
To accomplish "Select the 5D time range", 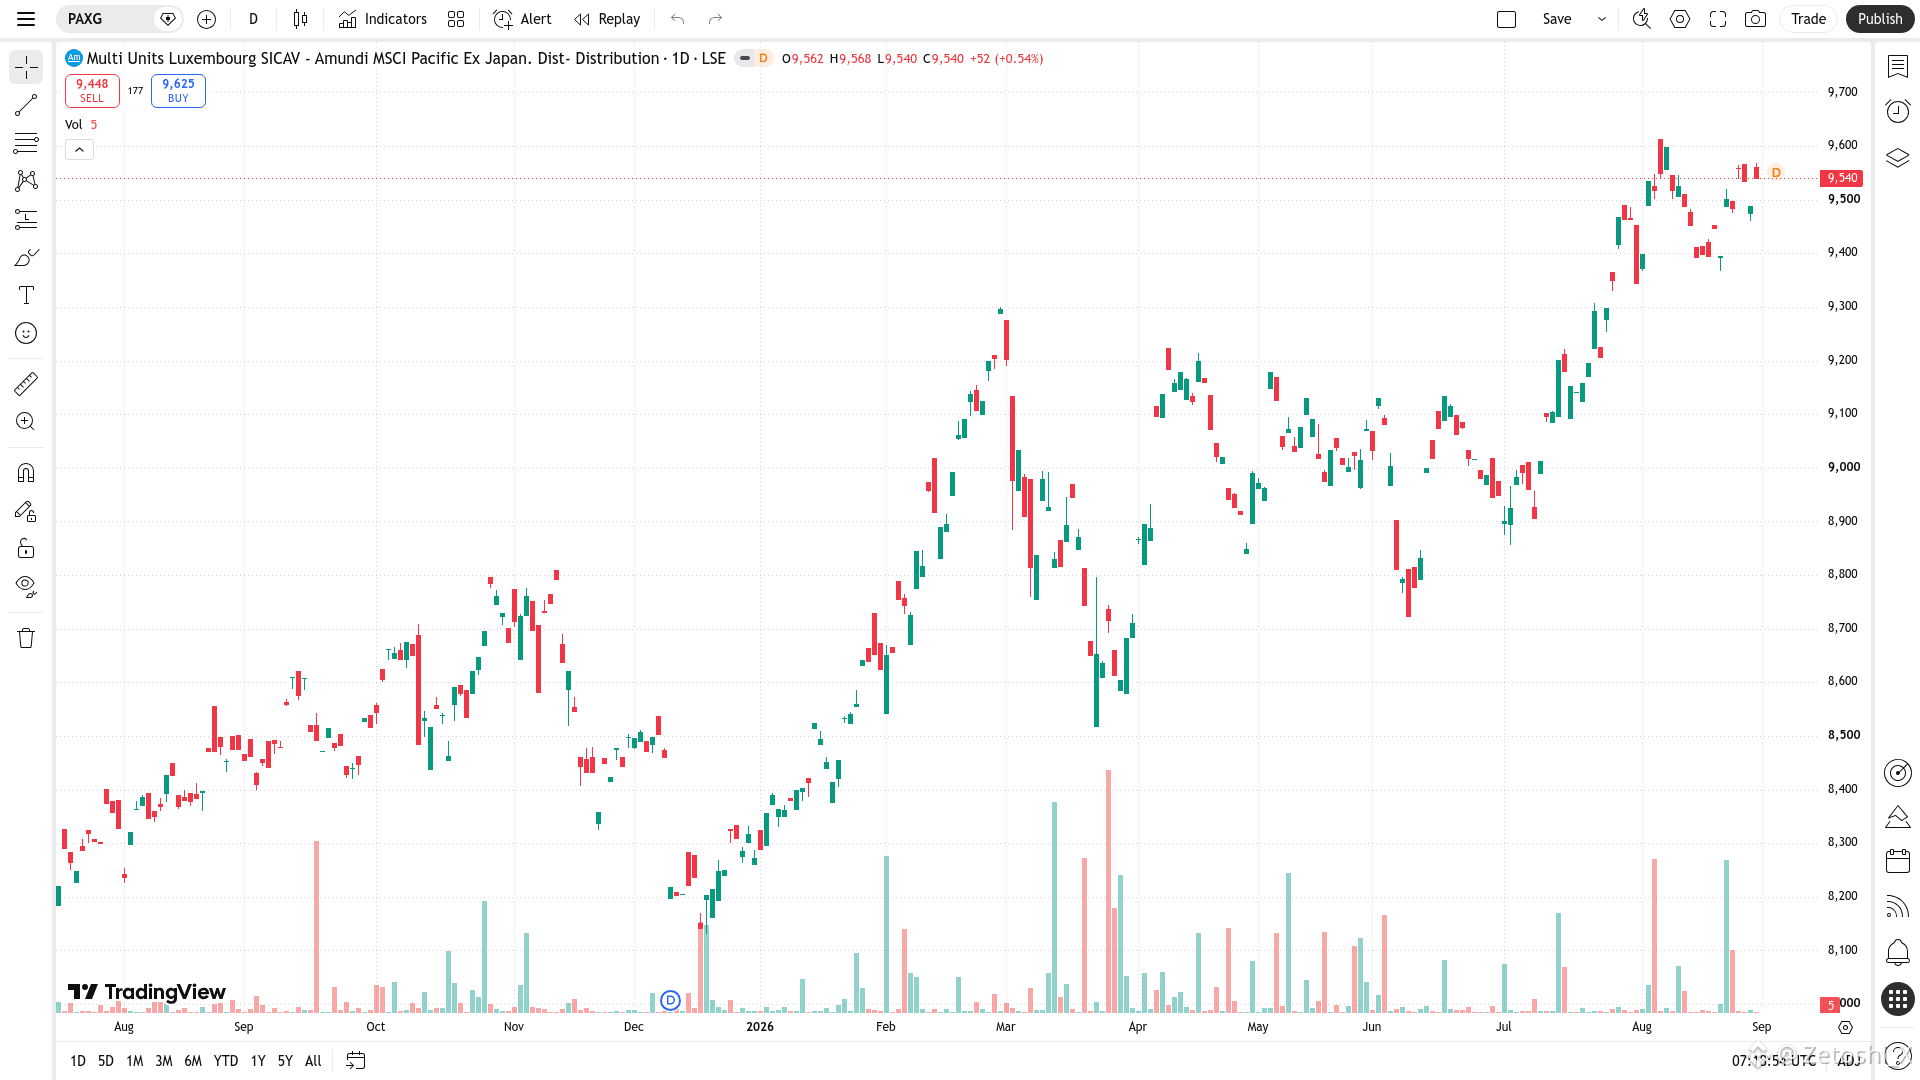I will [106, 1061].
